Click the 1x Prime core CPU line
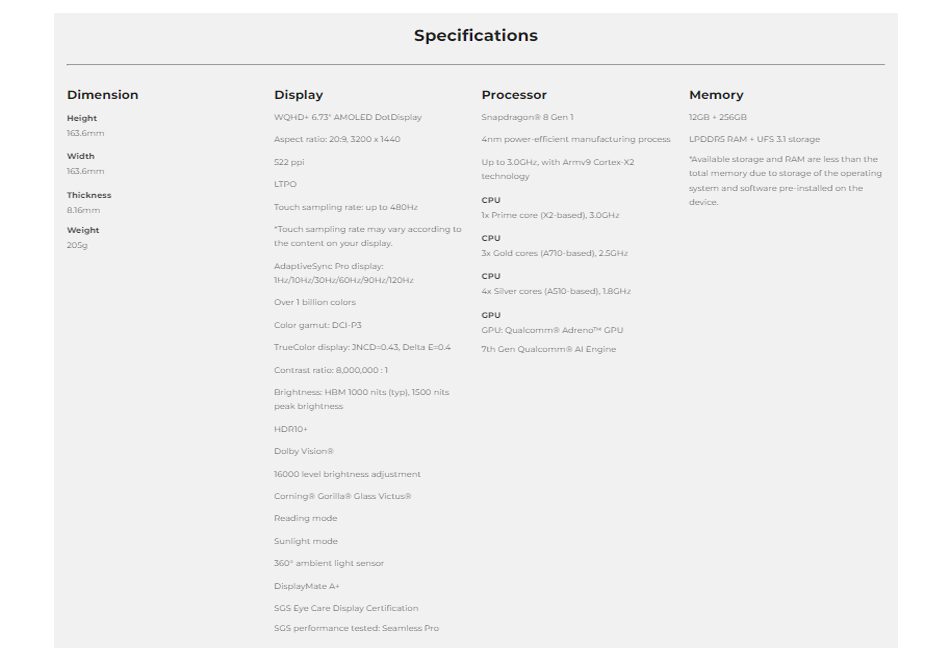950x648 pixels. 550,215
